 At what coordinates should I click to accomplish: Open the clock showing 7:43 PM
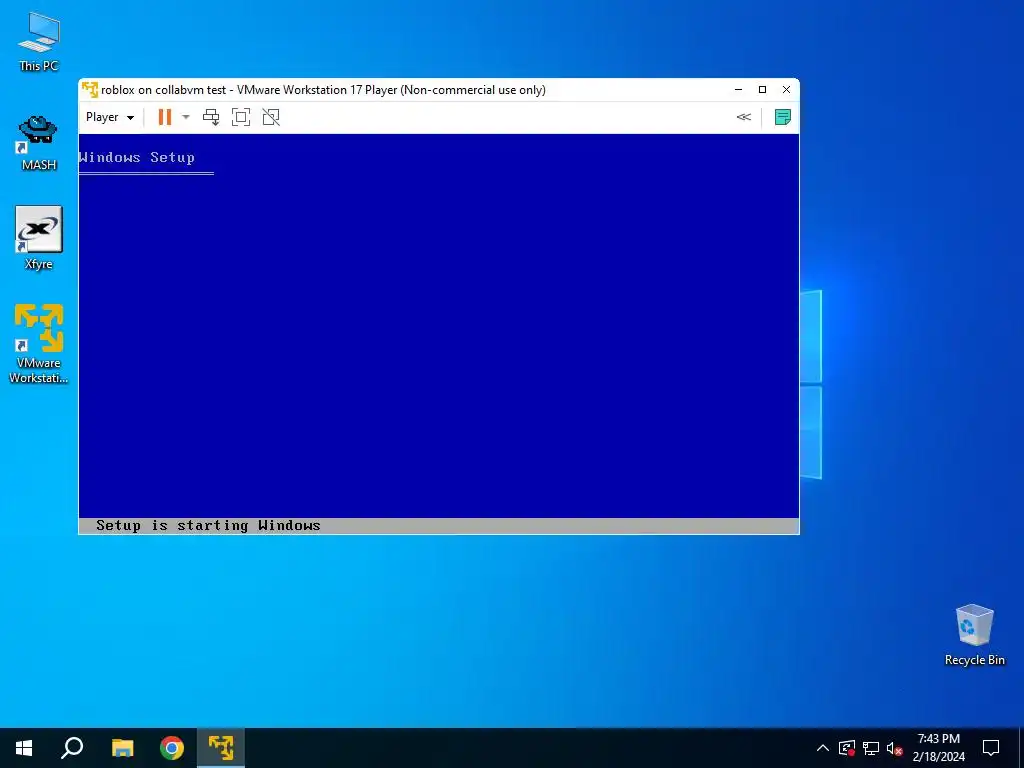click(x=938, y=748)
